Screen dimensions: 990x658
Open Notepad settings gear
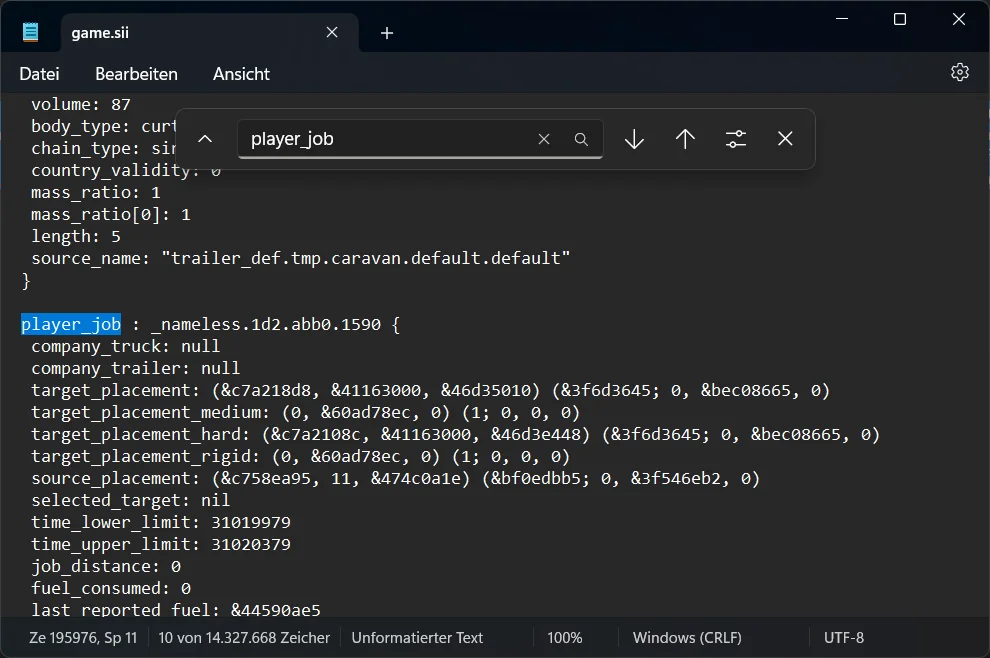coord(960,73)
